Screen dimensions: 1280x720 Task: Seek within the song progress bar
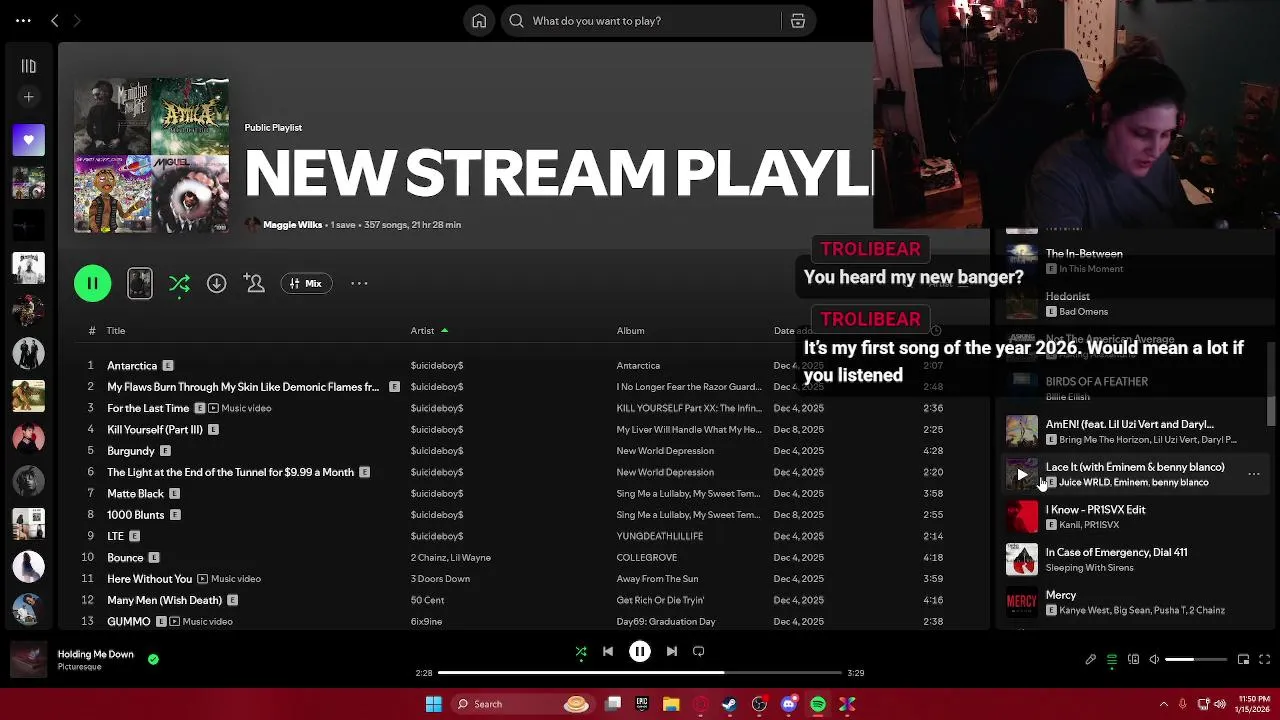pyautogui.click(x=640, y=673)
